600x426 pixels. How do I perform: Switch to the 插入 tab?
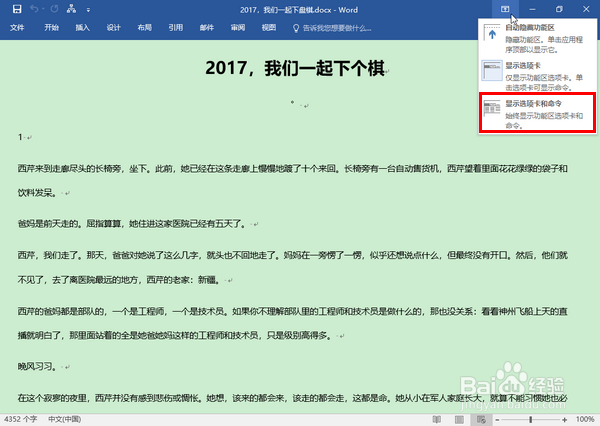pos(82,28)
